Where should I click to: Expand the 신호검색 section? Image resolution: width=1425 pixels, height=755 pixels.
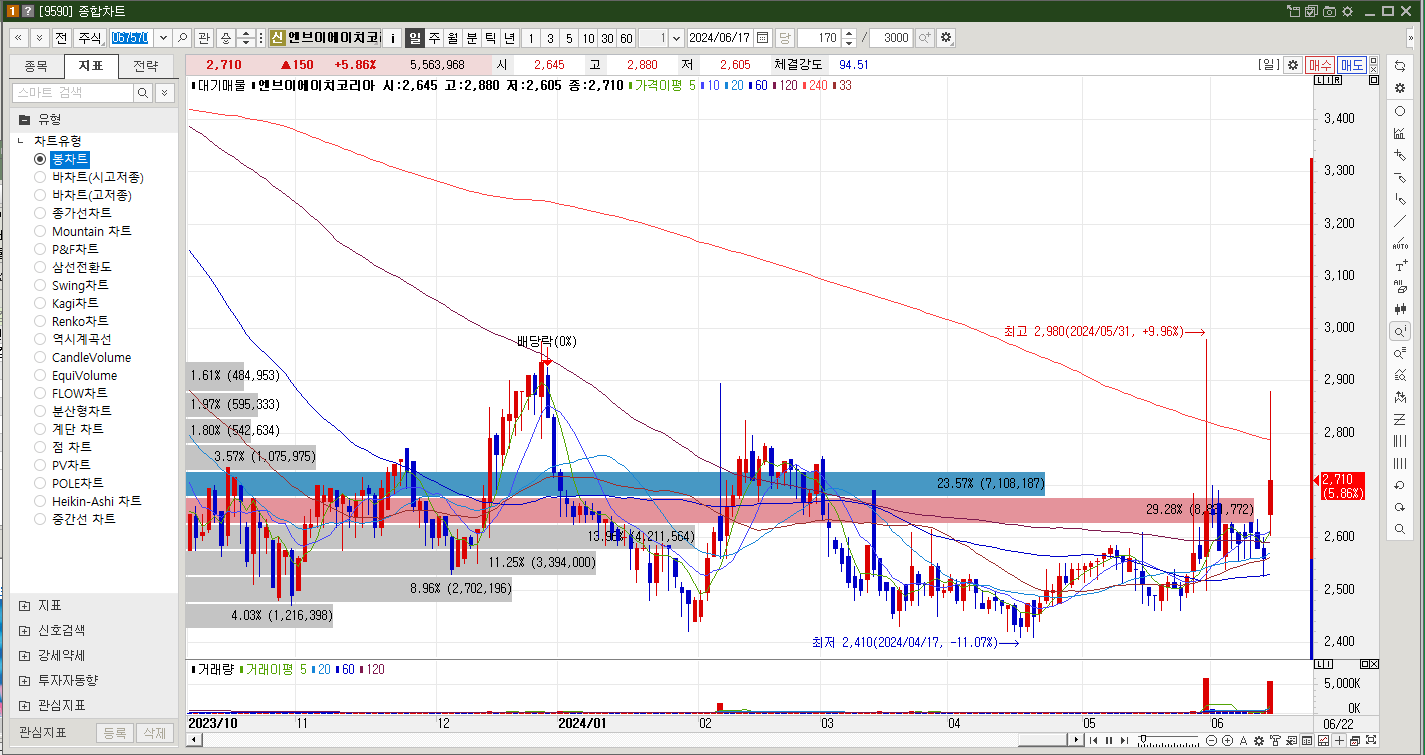point(24,631)
